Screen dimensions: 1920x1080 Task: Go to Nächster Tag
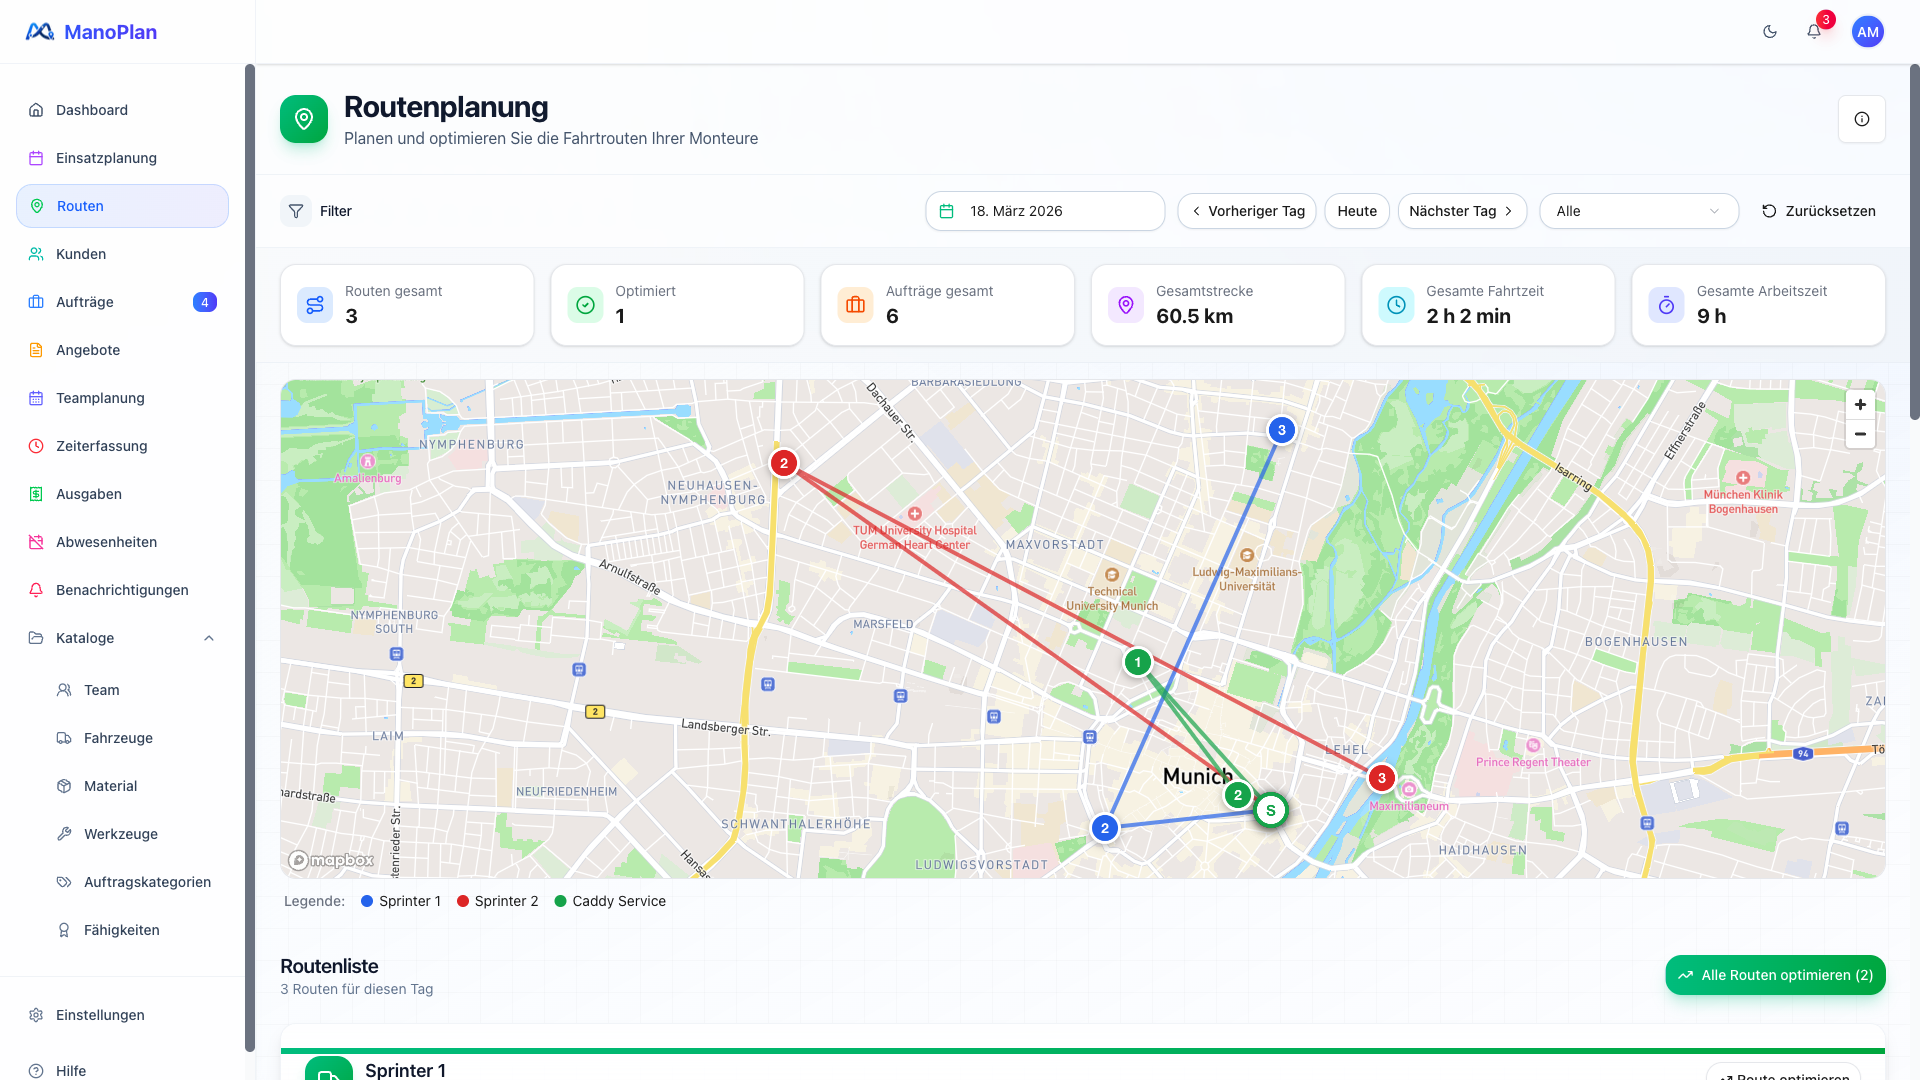tap(1461, 211)
